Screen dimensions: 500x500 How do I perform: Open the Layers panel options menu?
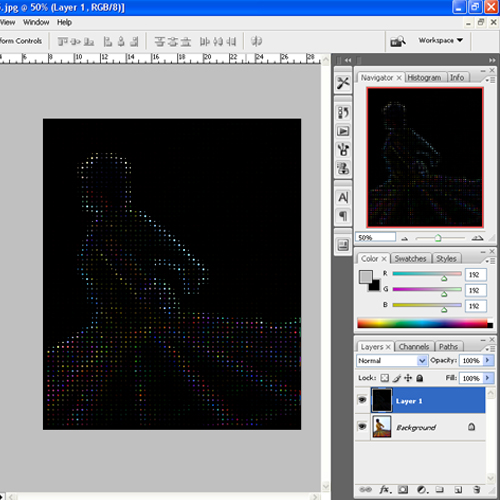pos(491,349)
